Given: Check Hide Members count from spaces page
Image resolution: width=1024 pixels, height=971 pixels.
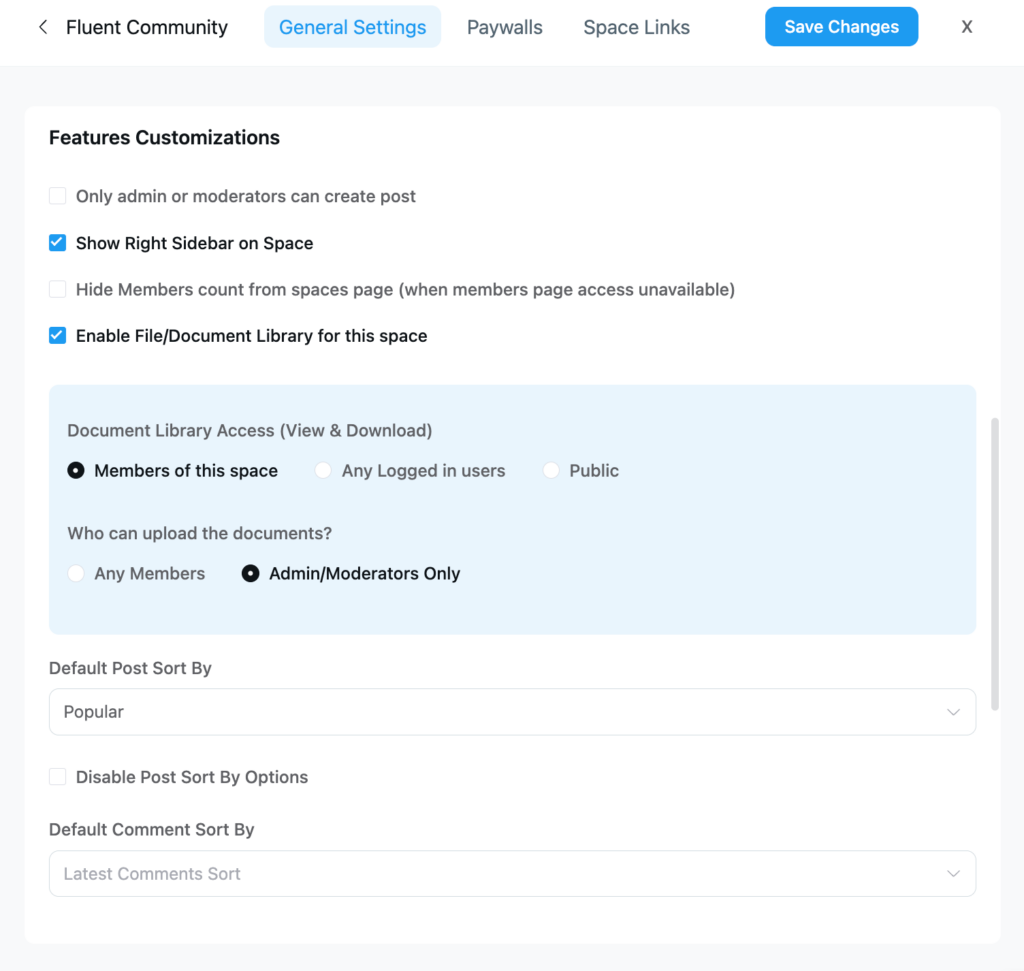Looking at the screenshot, I should point(58,290).
